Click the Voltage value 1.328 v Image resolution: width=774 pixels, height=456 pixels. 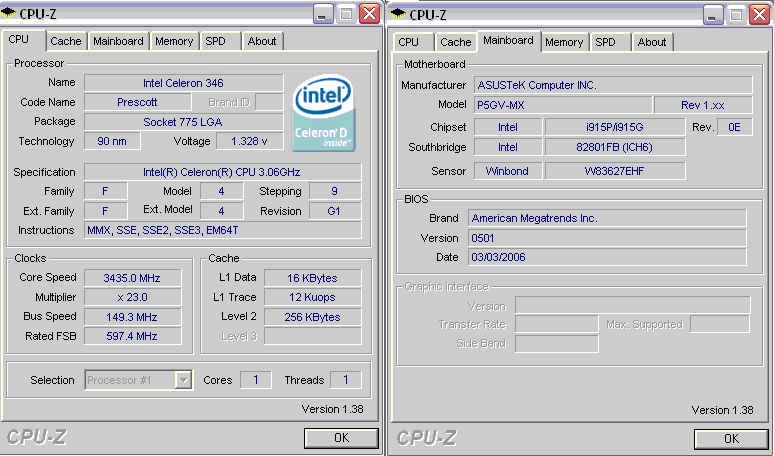[x=250, y=141]
